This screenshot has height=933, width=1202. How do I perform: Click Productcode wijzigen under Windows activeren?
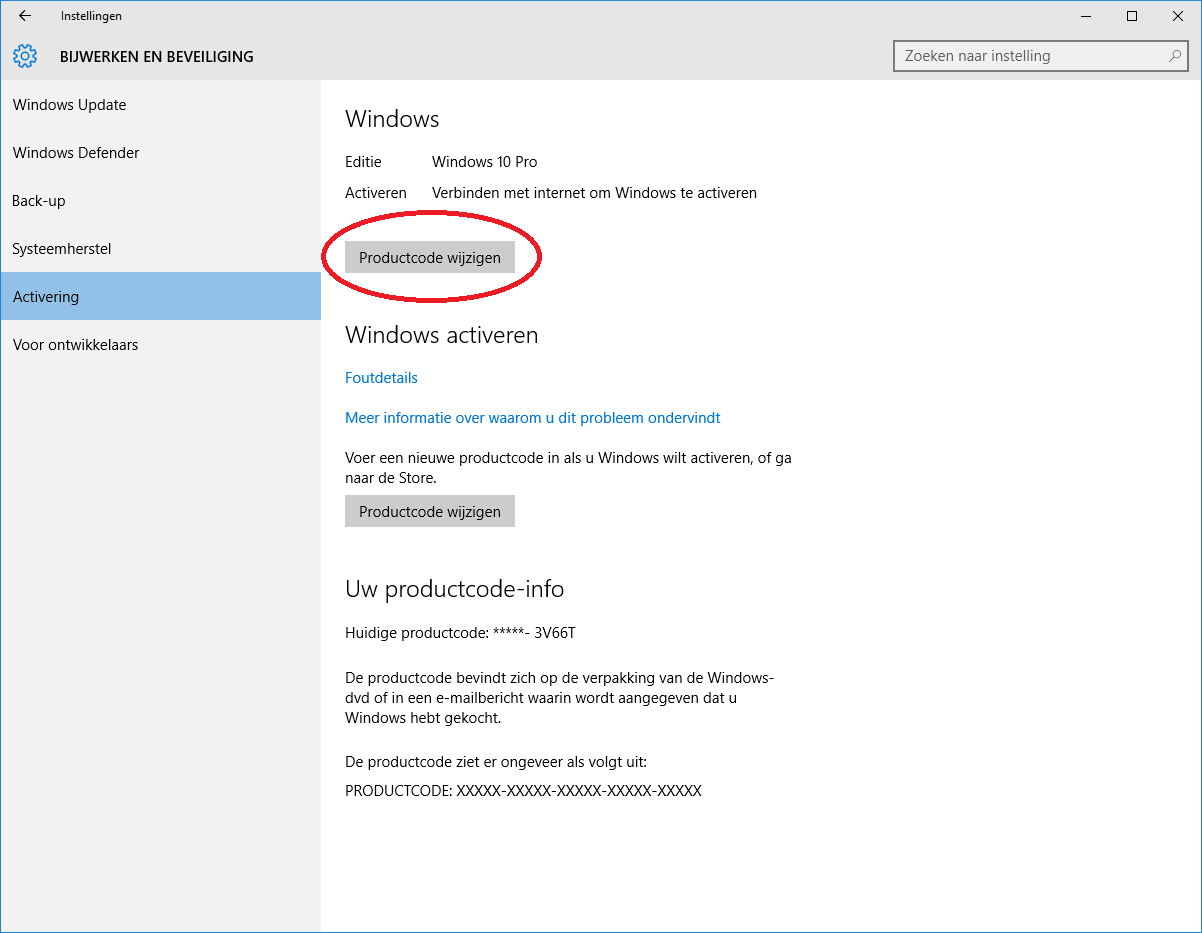click(x=430, y=511)
